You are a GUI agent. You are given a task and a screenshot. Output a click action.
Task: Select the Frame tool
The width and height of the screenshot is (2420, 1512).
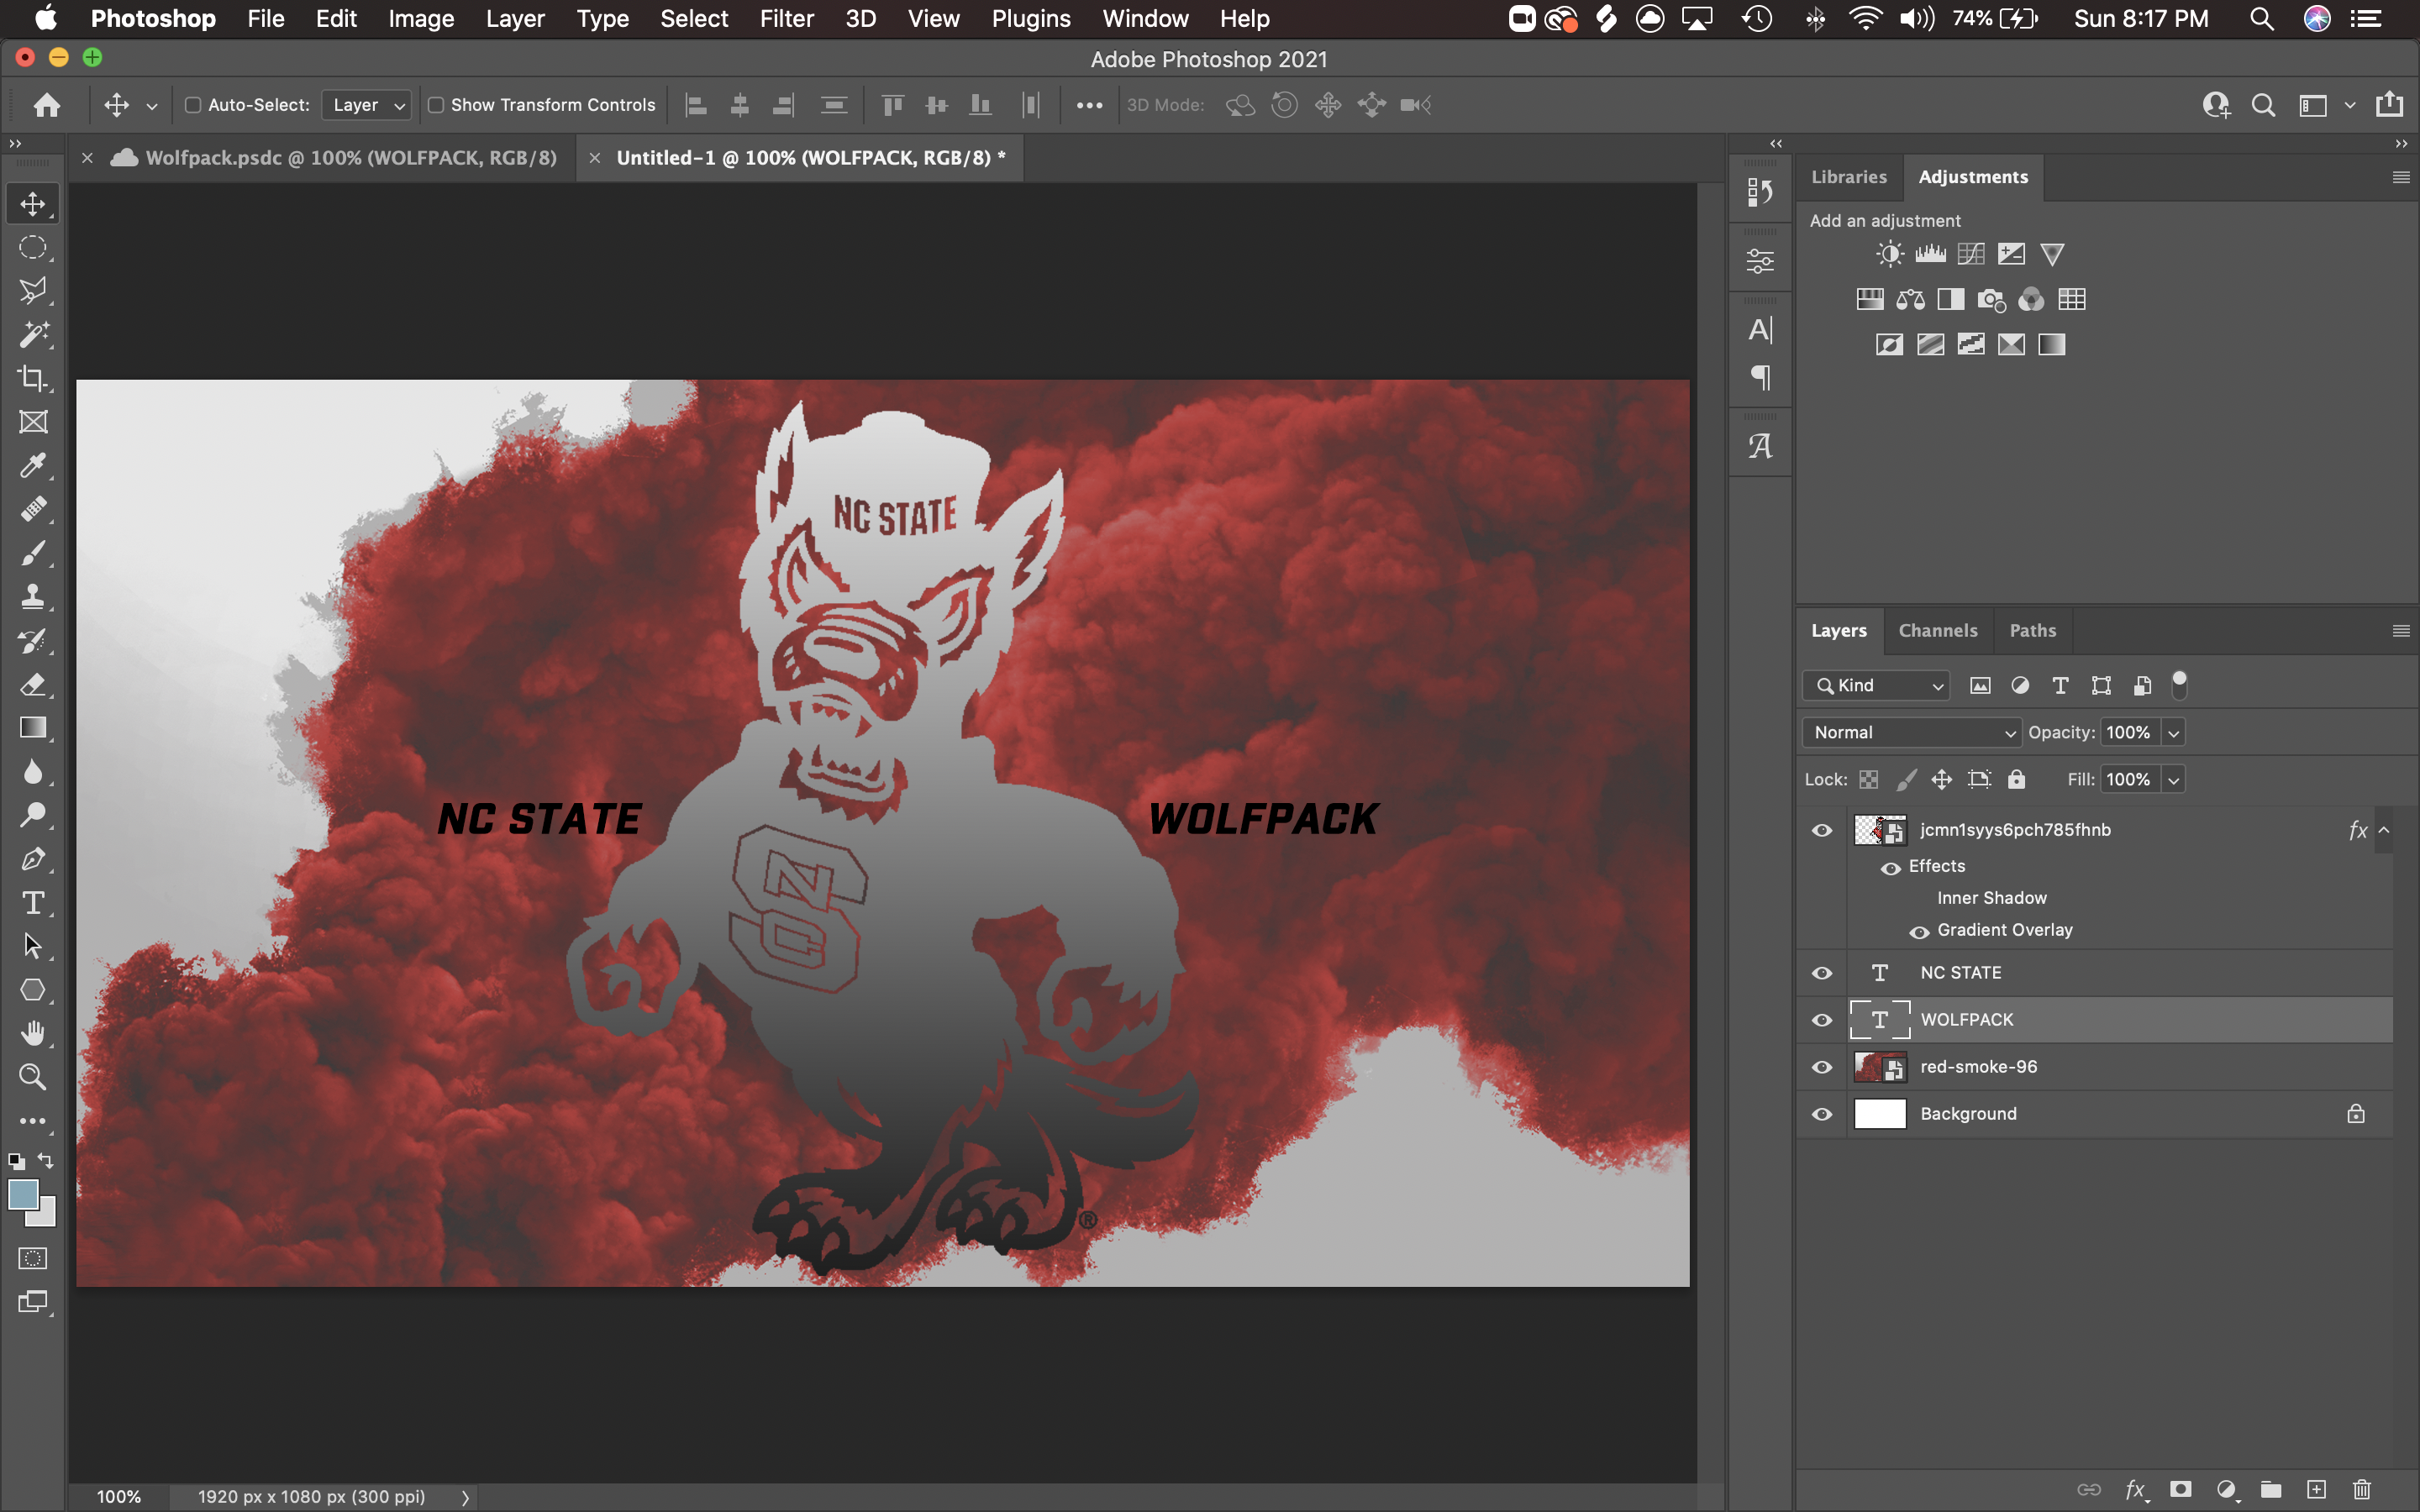click(x=33, y=422)
